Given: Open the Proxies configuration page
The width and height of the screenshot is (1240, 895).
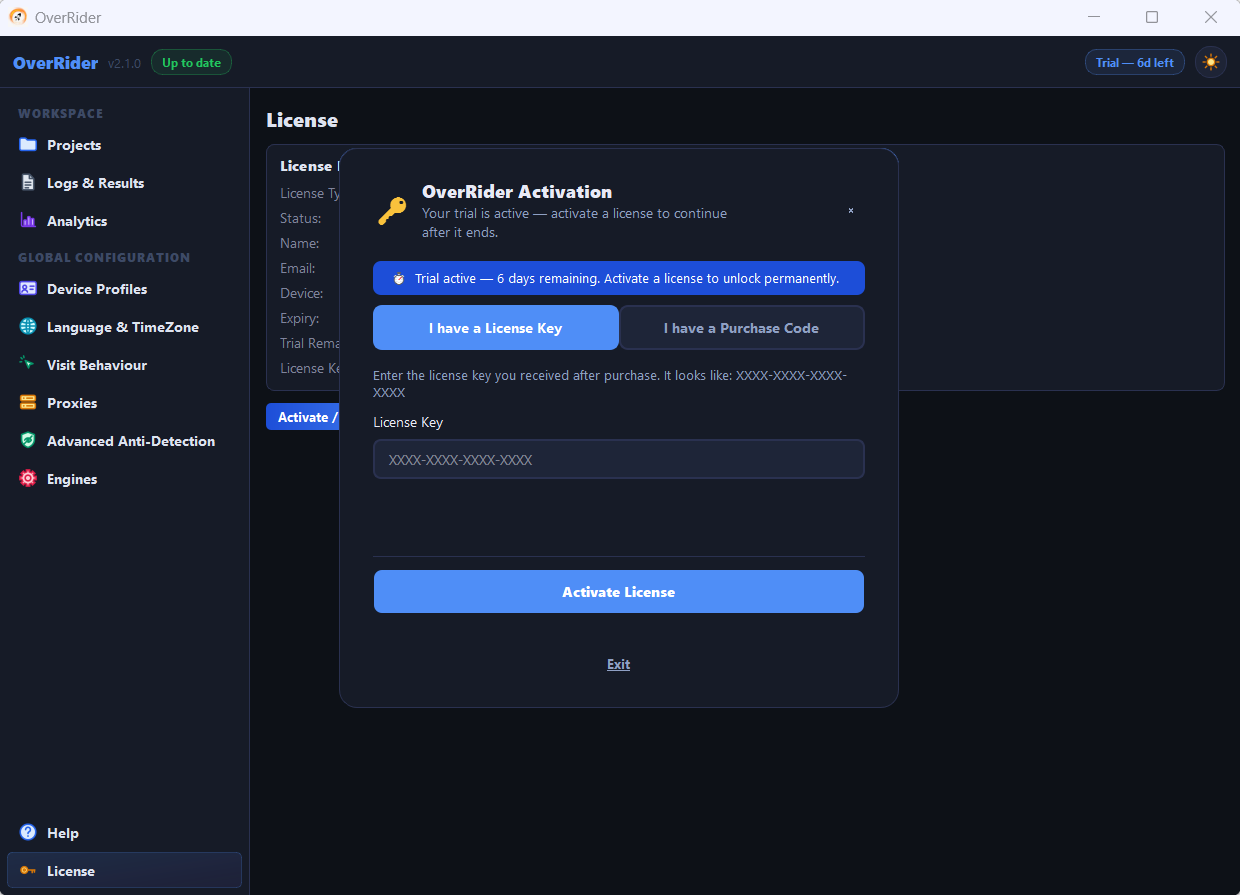Looking at the screenshot, I should click(x=124, y=403).
